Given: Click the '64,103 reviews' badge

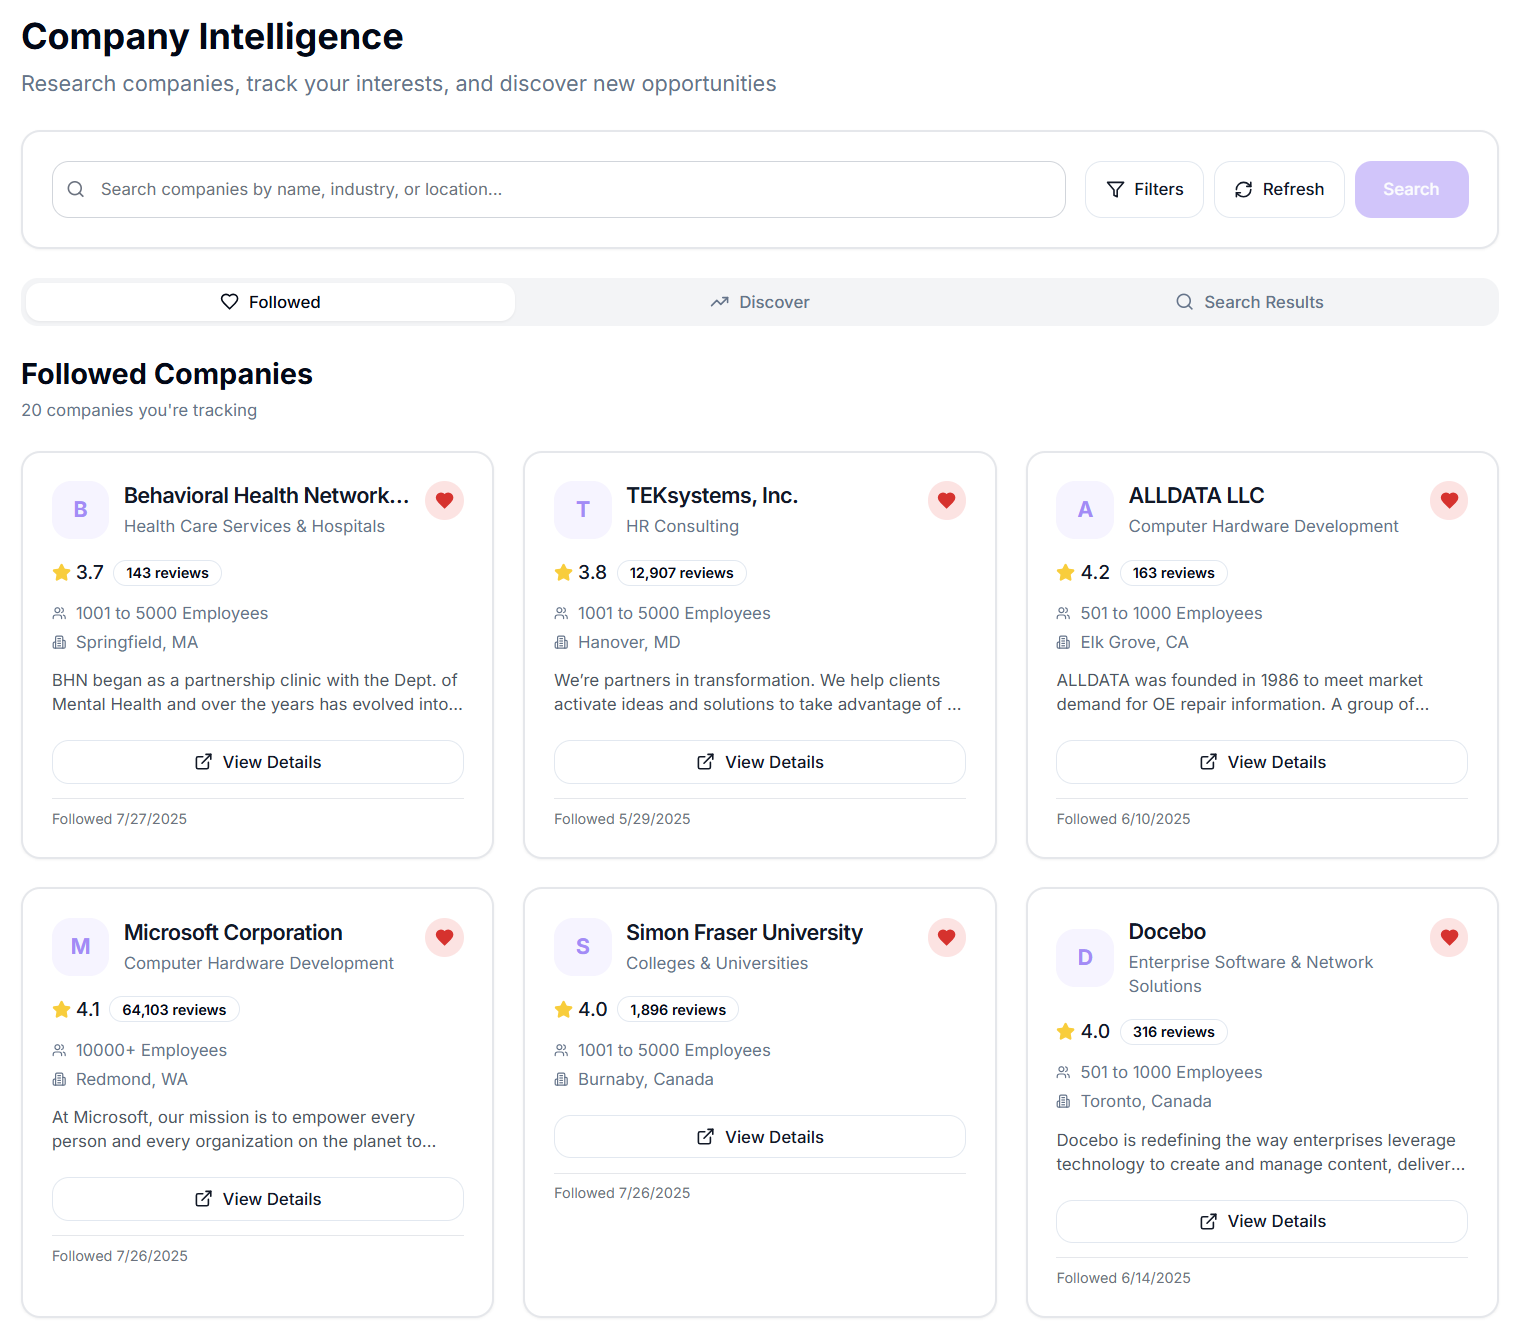Looking at the screenshot, I should (x=174, y=1010).
